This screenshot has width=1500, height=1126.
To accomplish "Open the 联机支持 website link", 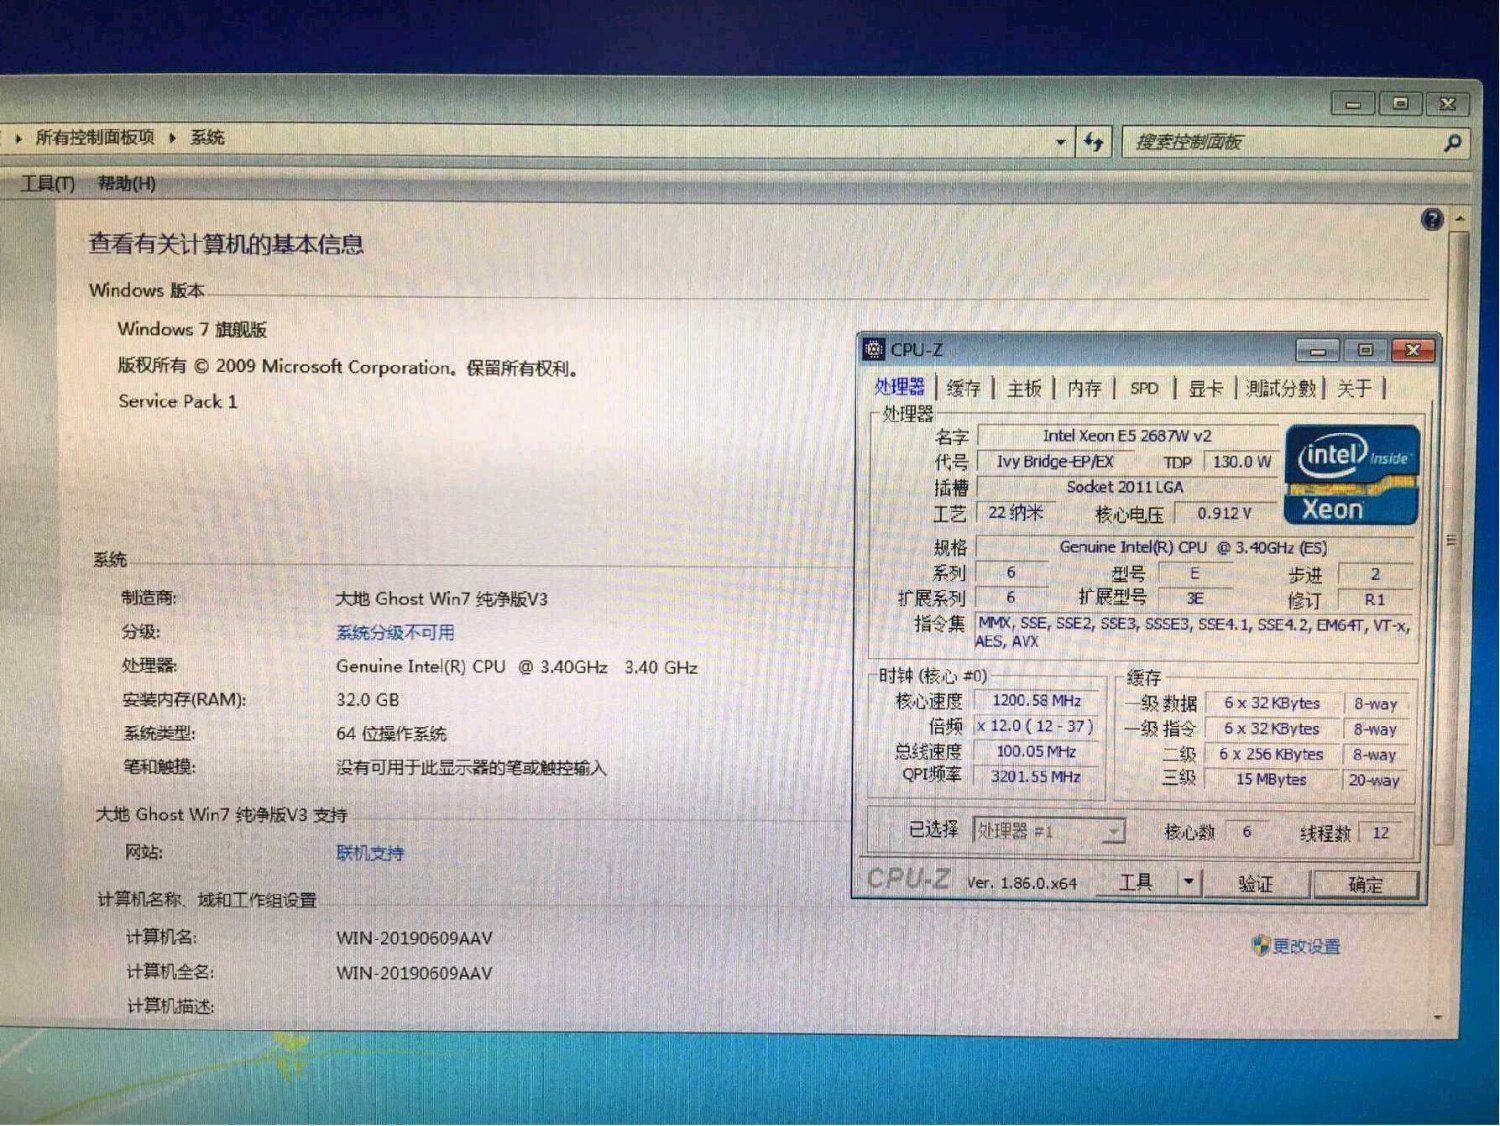I will pyautogui.click(x=370, y=853).
